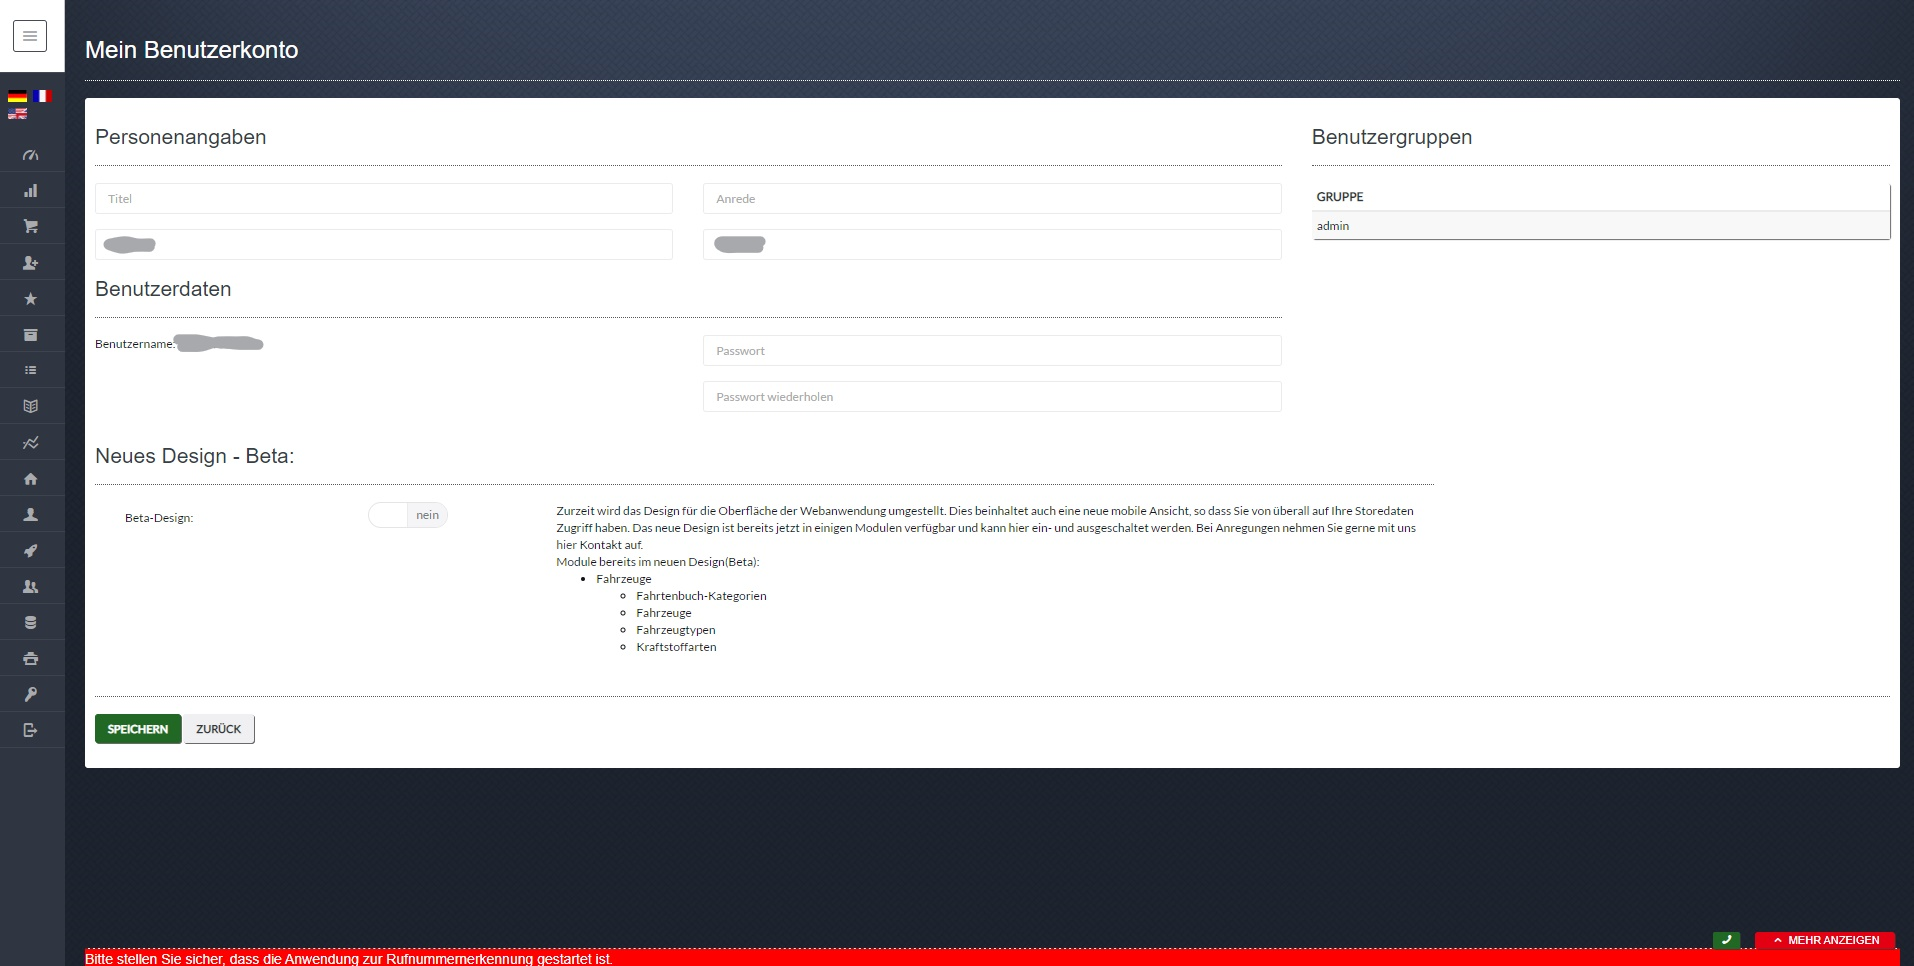Viewport: 1914px width, 966px height.
Task: Click the Beta-Design label
Action: pyautogui.click(x=159, y=518)
